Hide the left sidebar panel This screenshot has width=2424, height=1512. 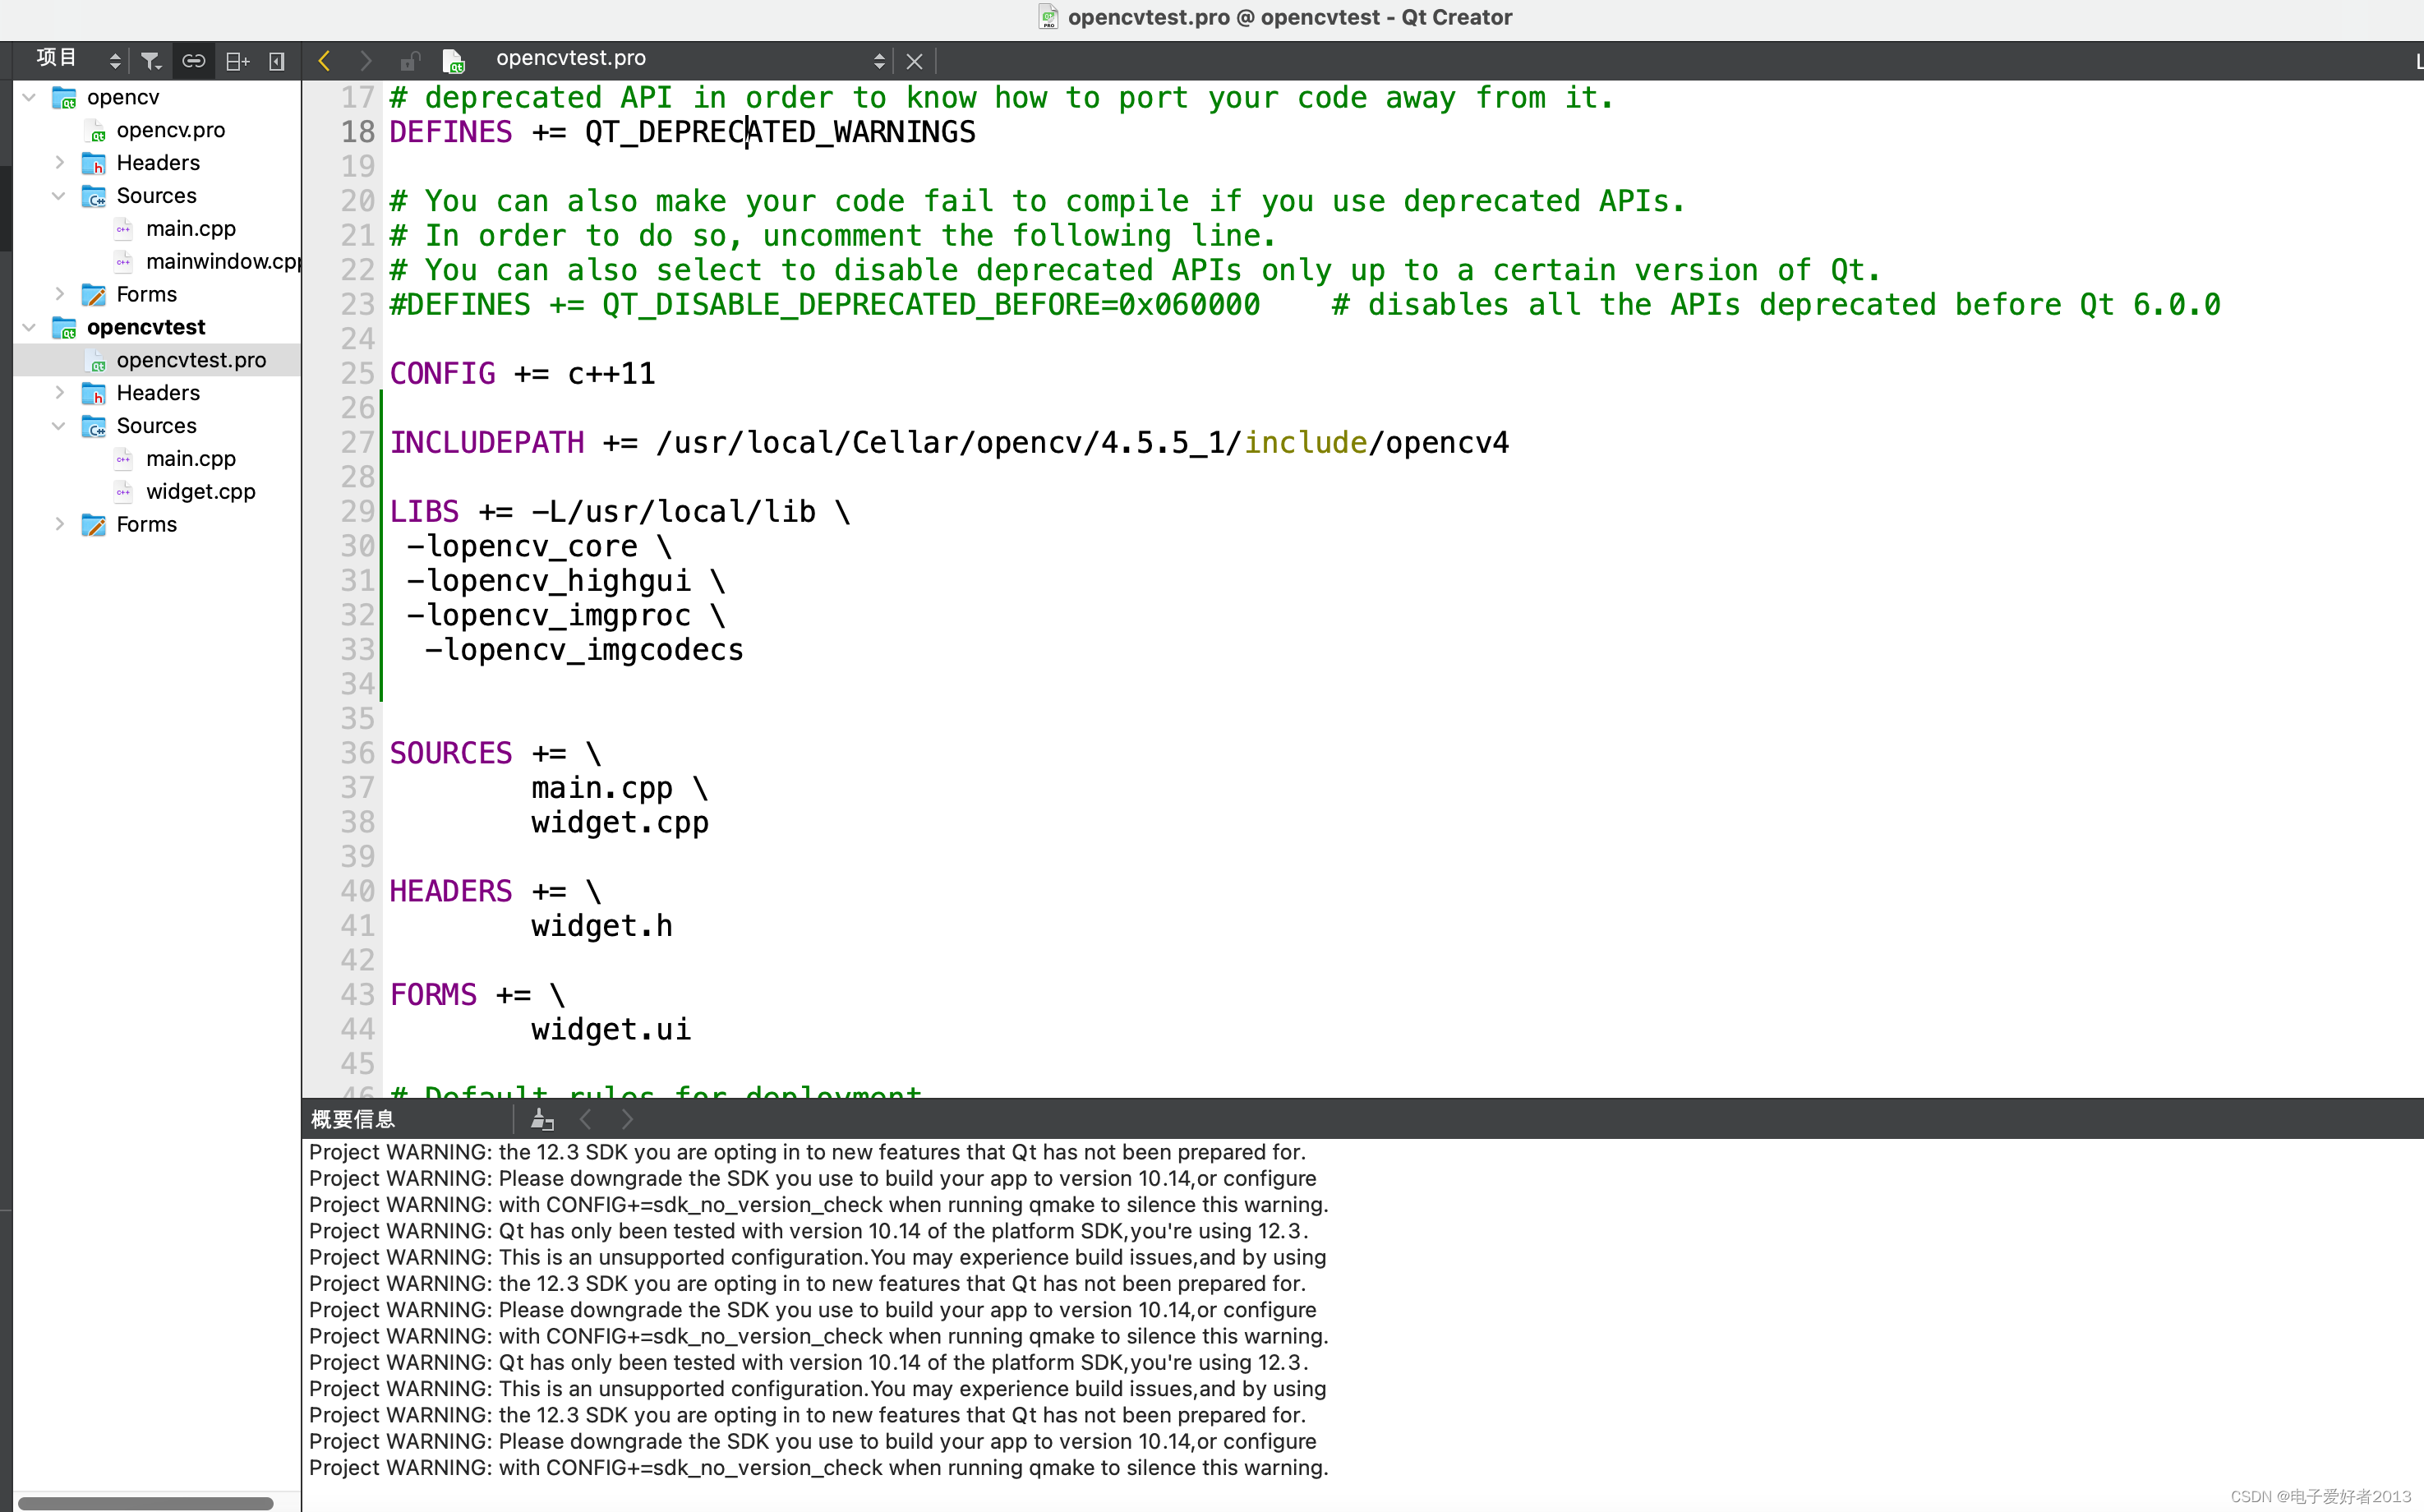277,61
